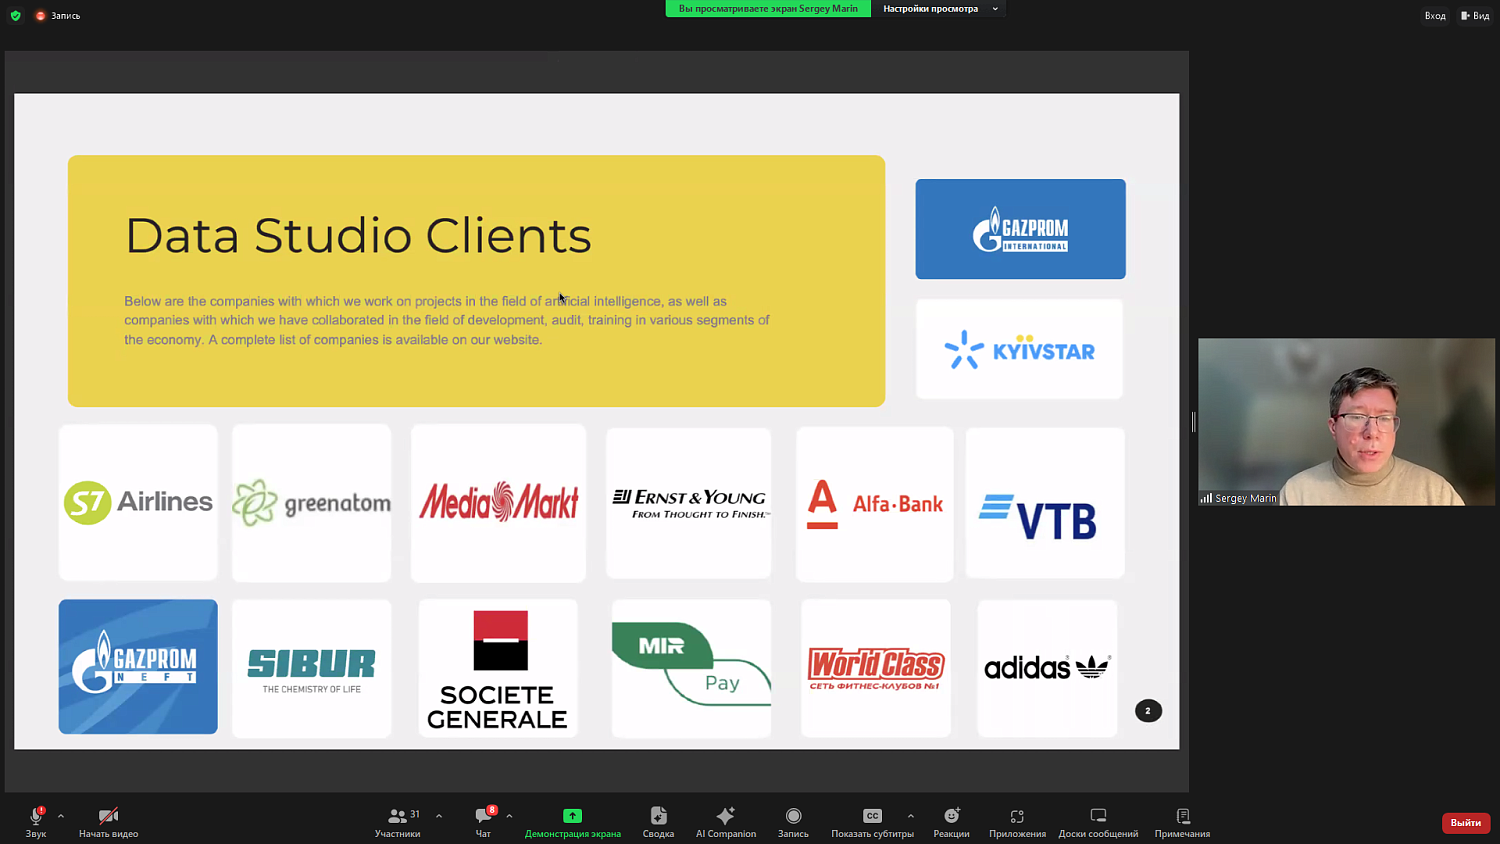Click the Data Studio Clients heading
1500x844 pixels.
click(x=358, y=236)
